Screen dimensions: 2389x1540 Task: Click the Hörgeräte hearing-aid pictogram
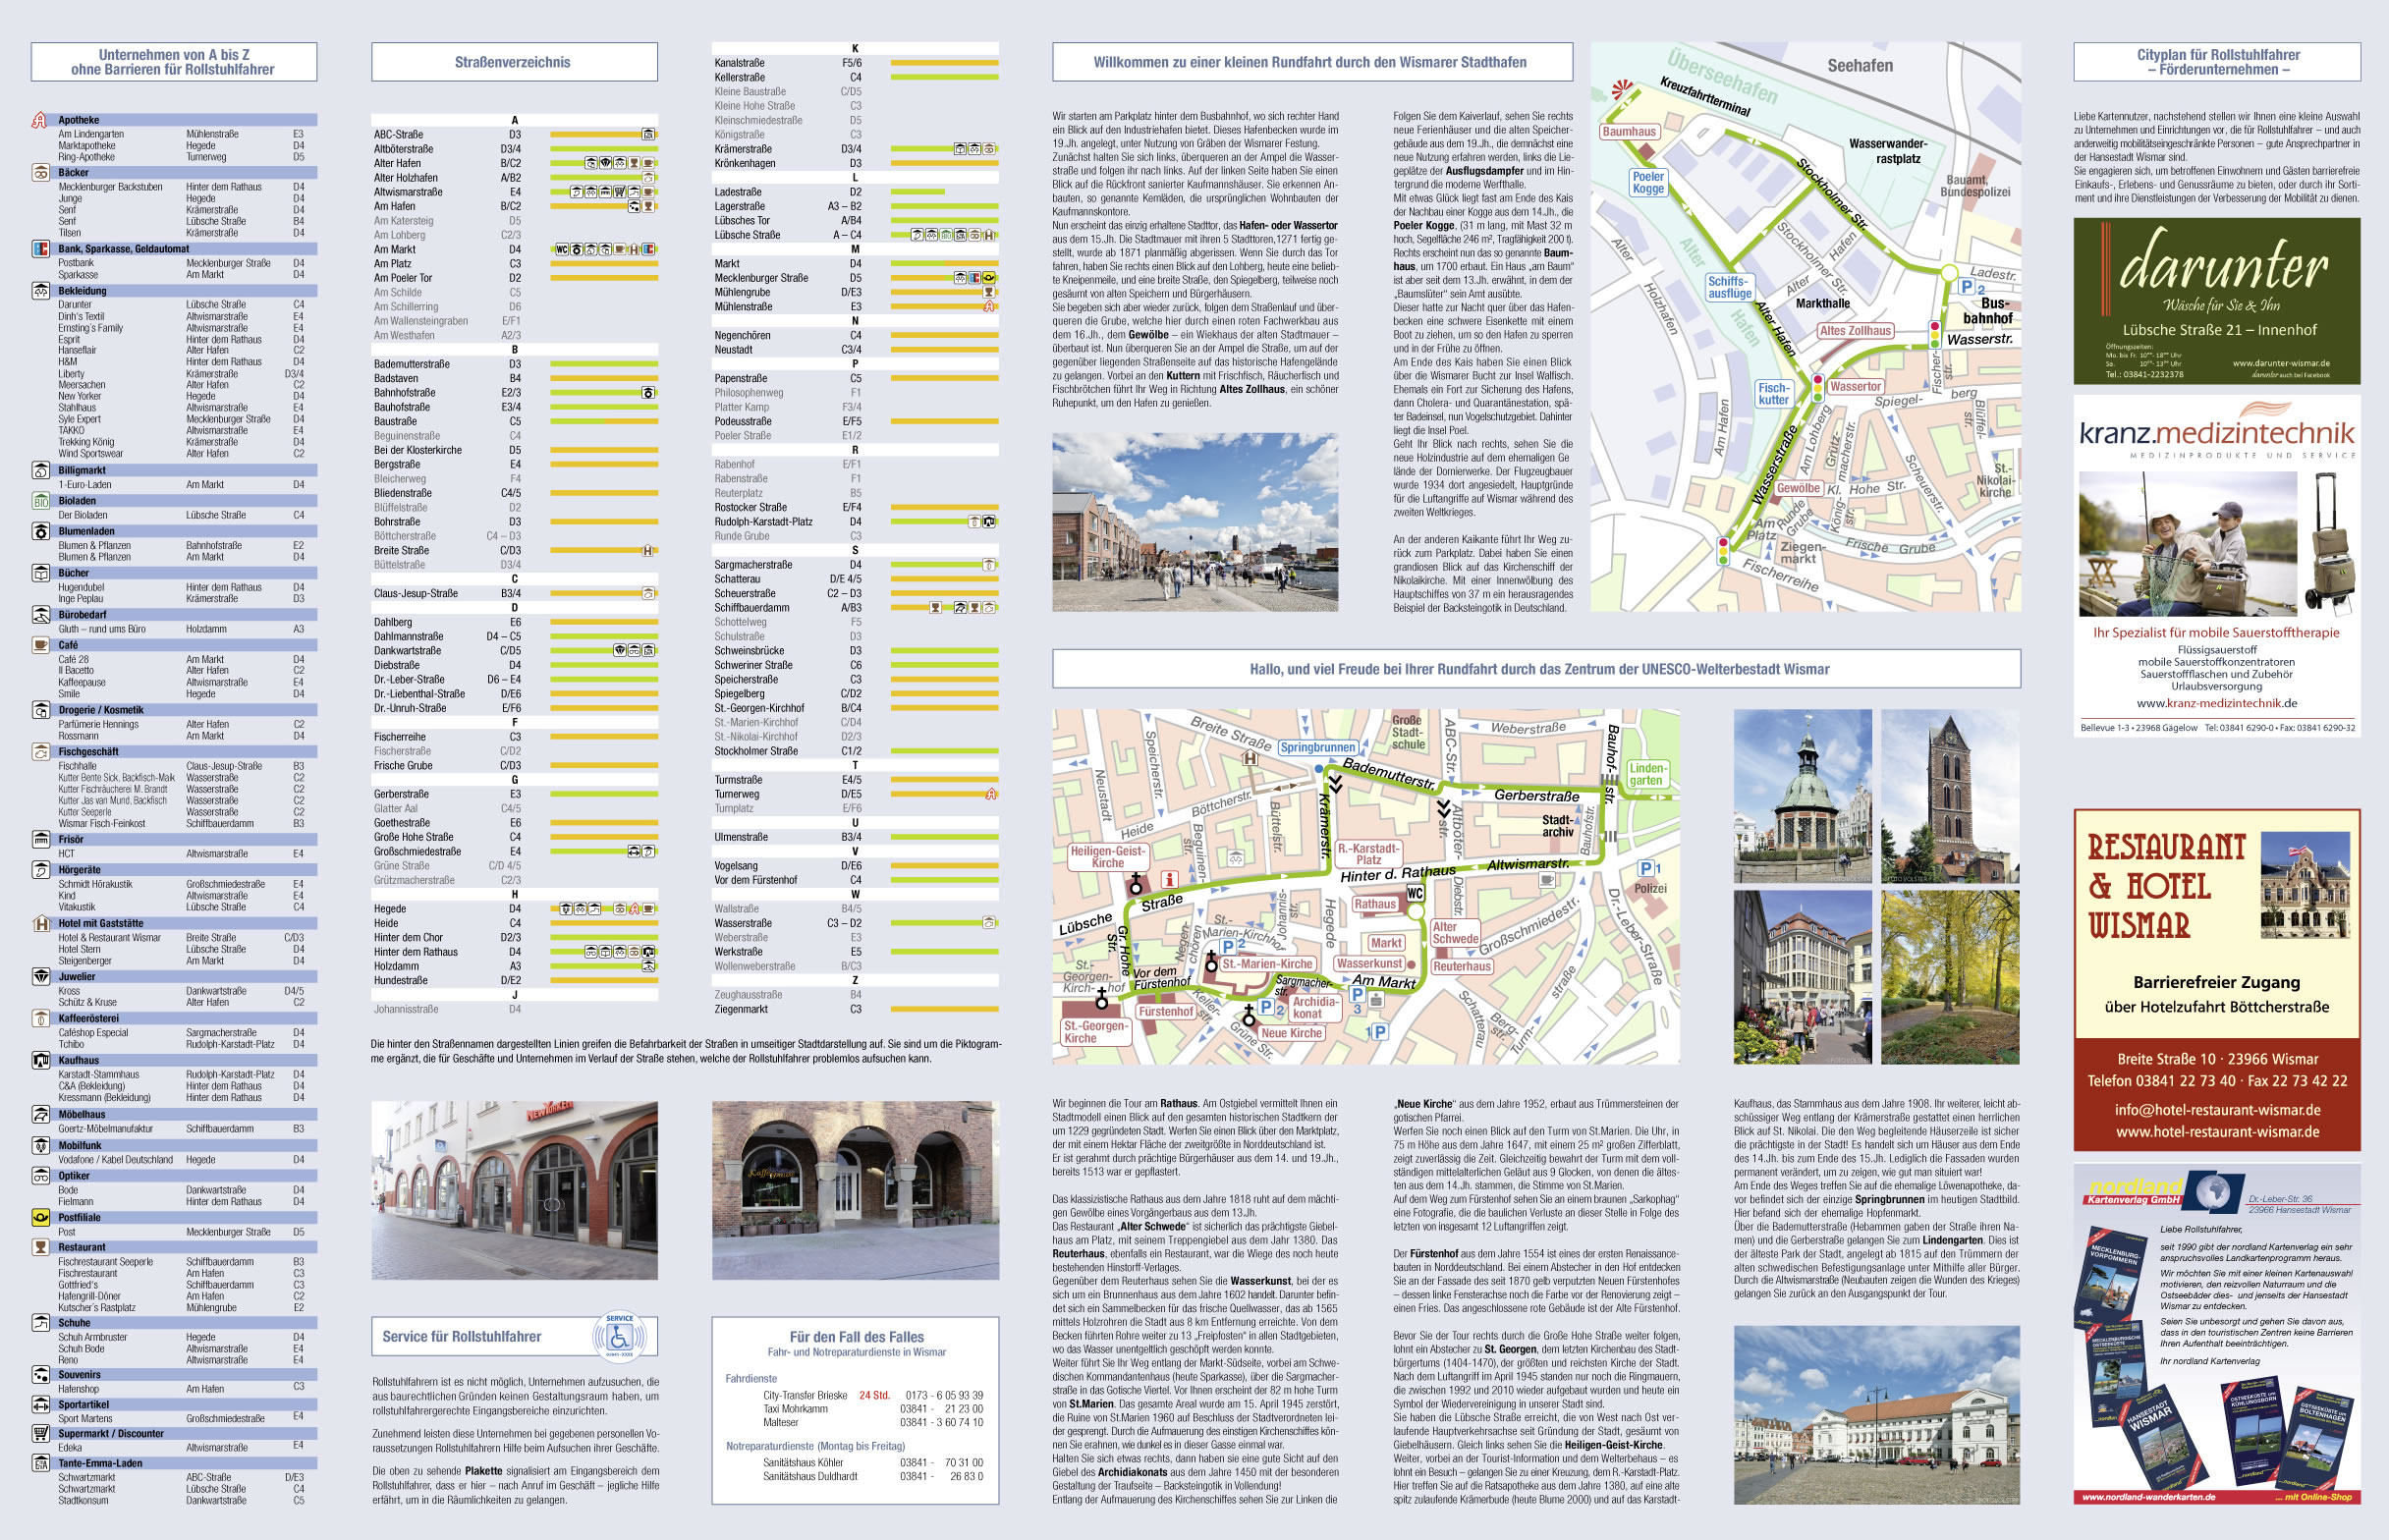coord(40,870)
